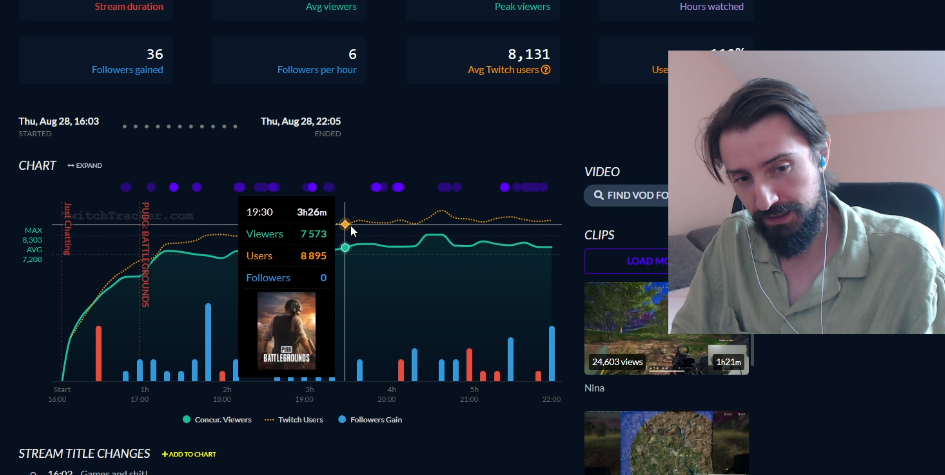Screen dimensions: 945x475
Task: Click the 20:00 label on time axis
Action: (x=387, y=399)
